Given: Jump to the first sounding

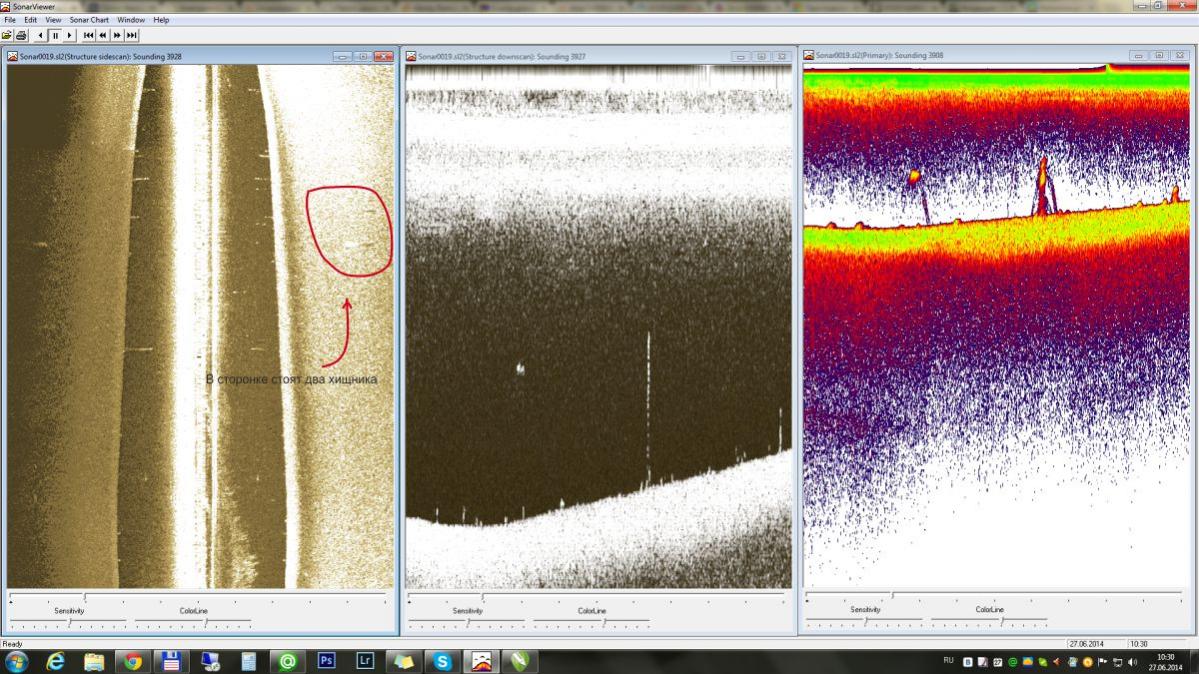Looking at the screenshot, I should coord(88,35).
